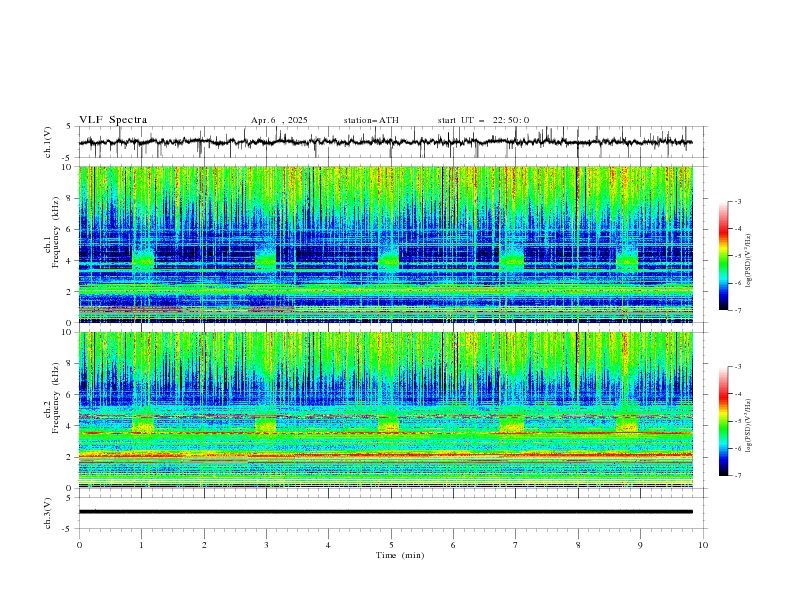This screenshot has width=792, height=612.
Task: Click the lower colorbar '-7' tick label
Action: 738,476
